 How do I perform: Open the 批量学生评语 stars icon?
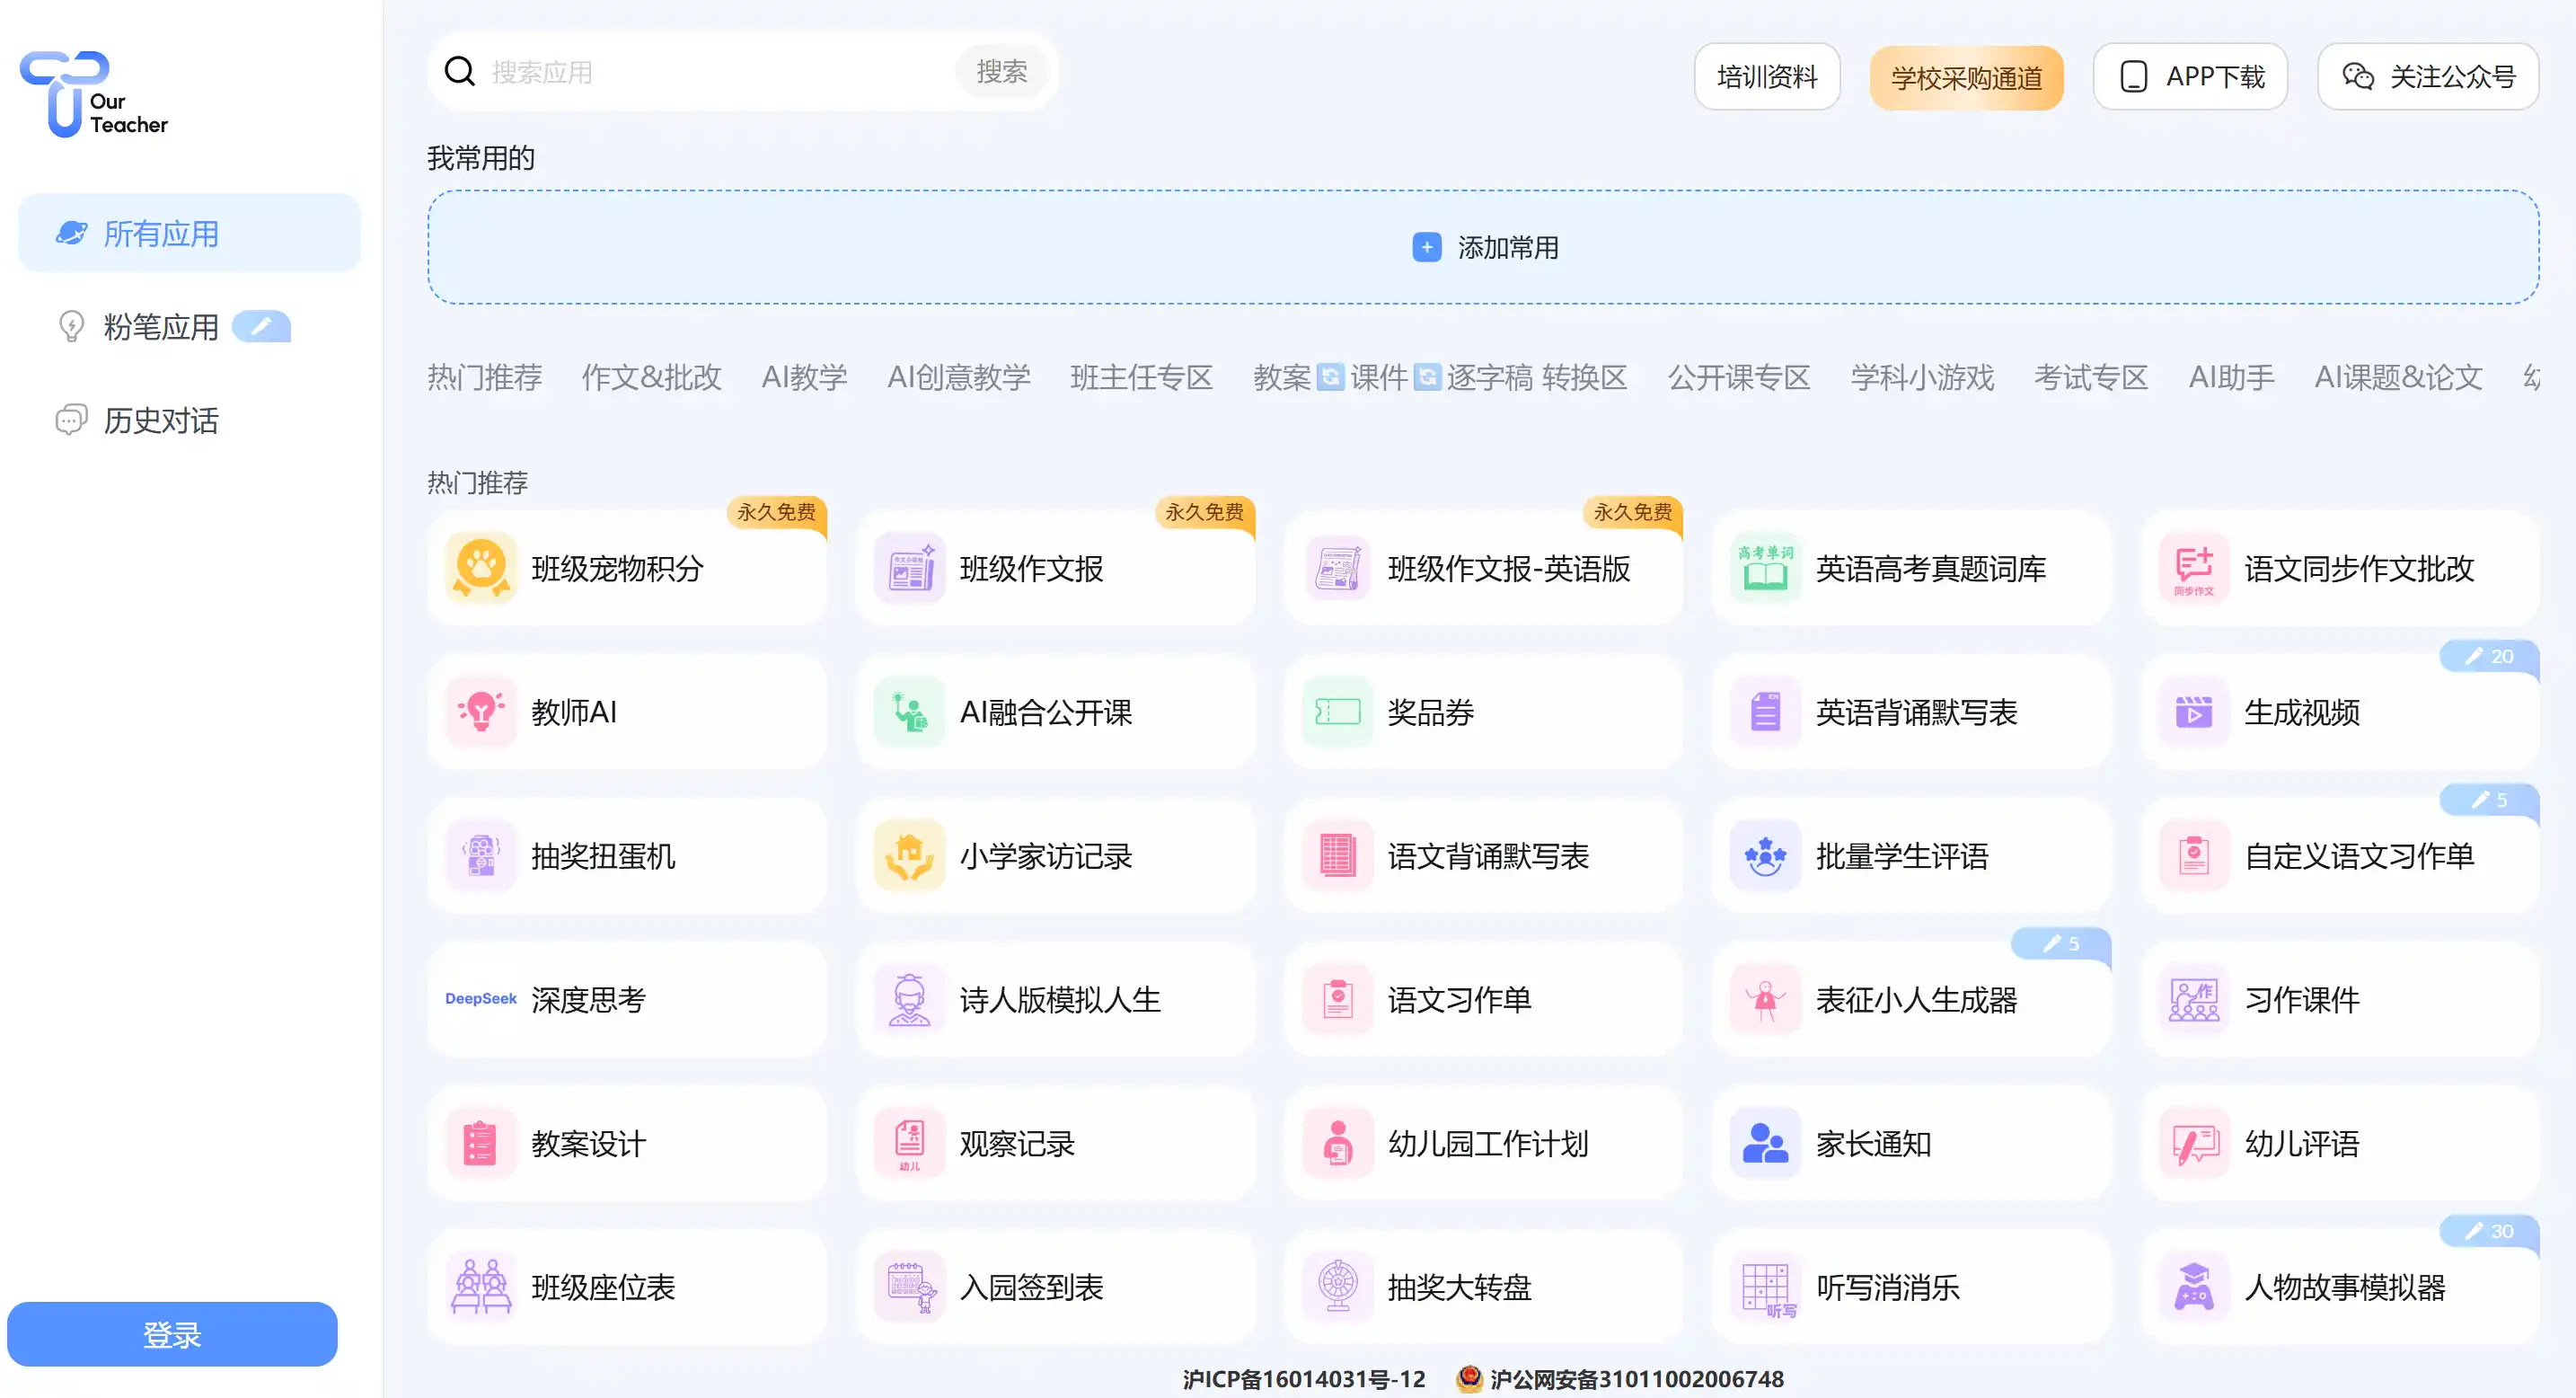click(x=1765, y=856)
